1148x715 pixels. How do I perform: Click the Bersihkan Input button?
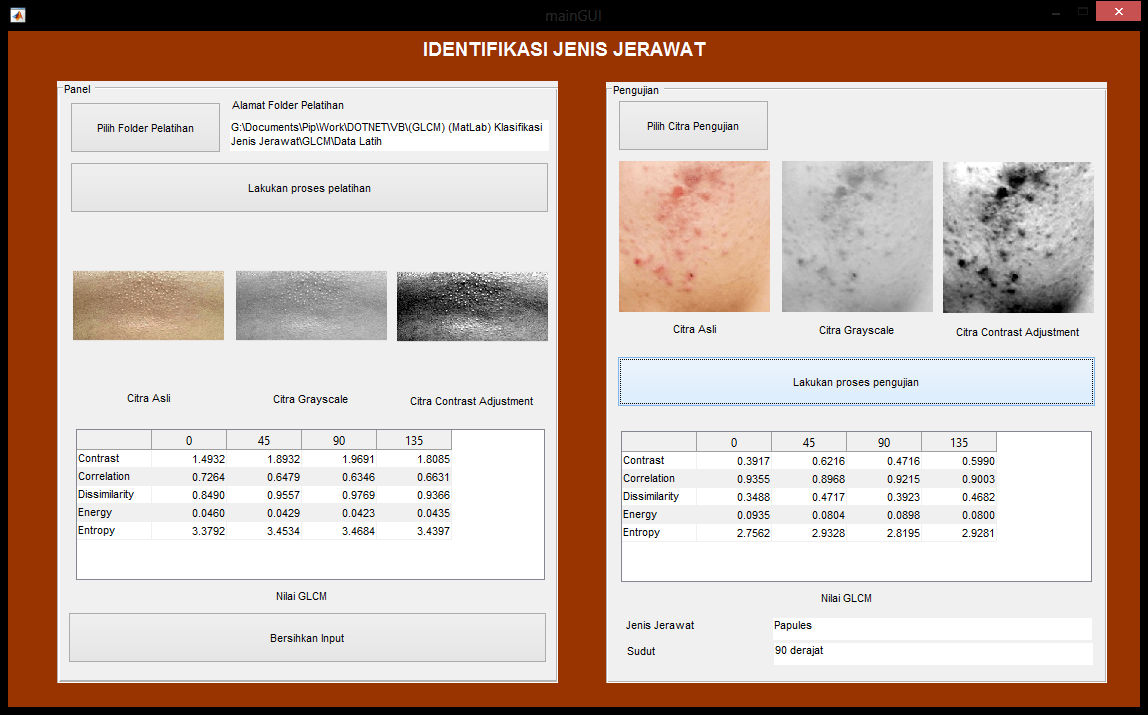coord(307,638)
